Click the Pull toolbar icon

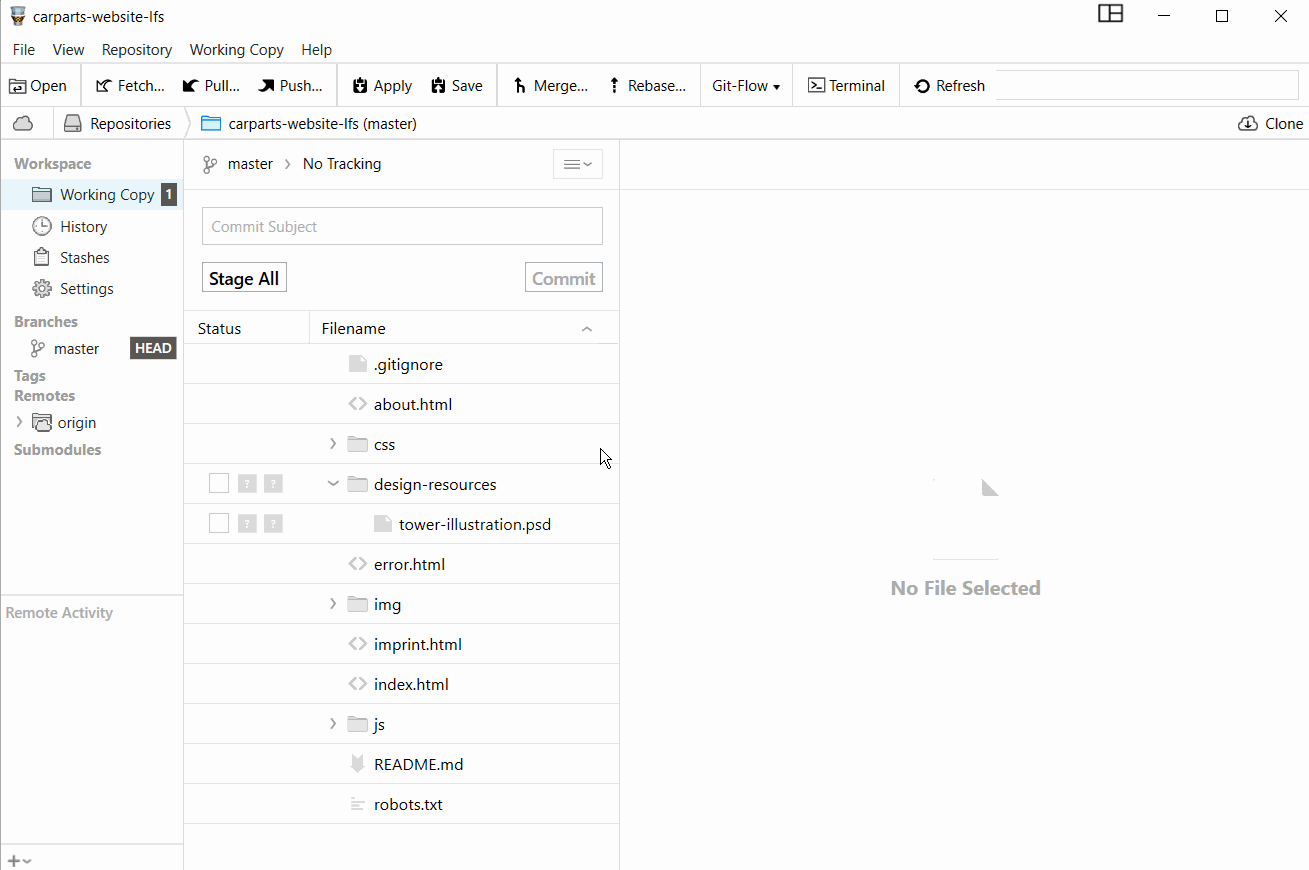tap(191, 86)
